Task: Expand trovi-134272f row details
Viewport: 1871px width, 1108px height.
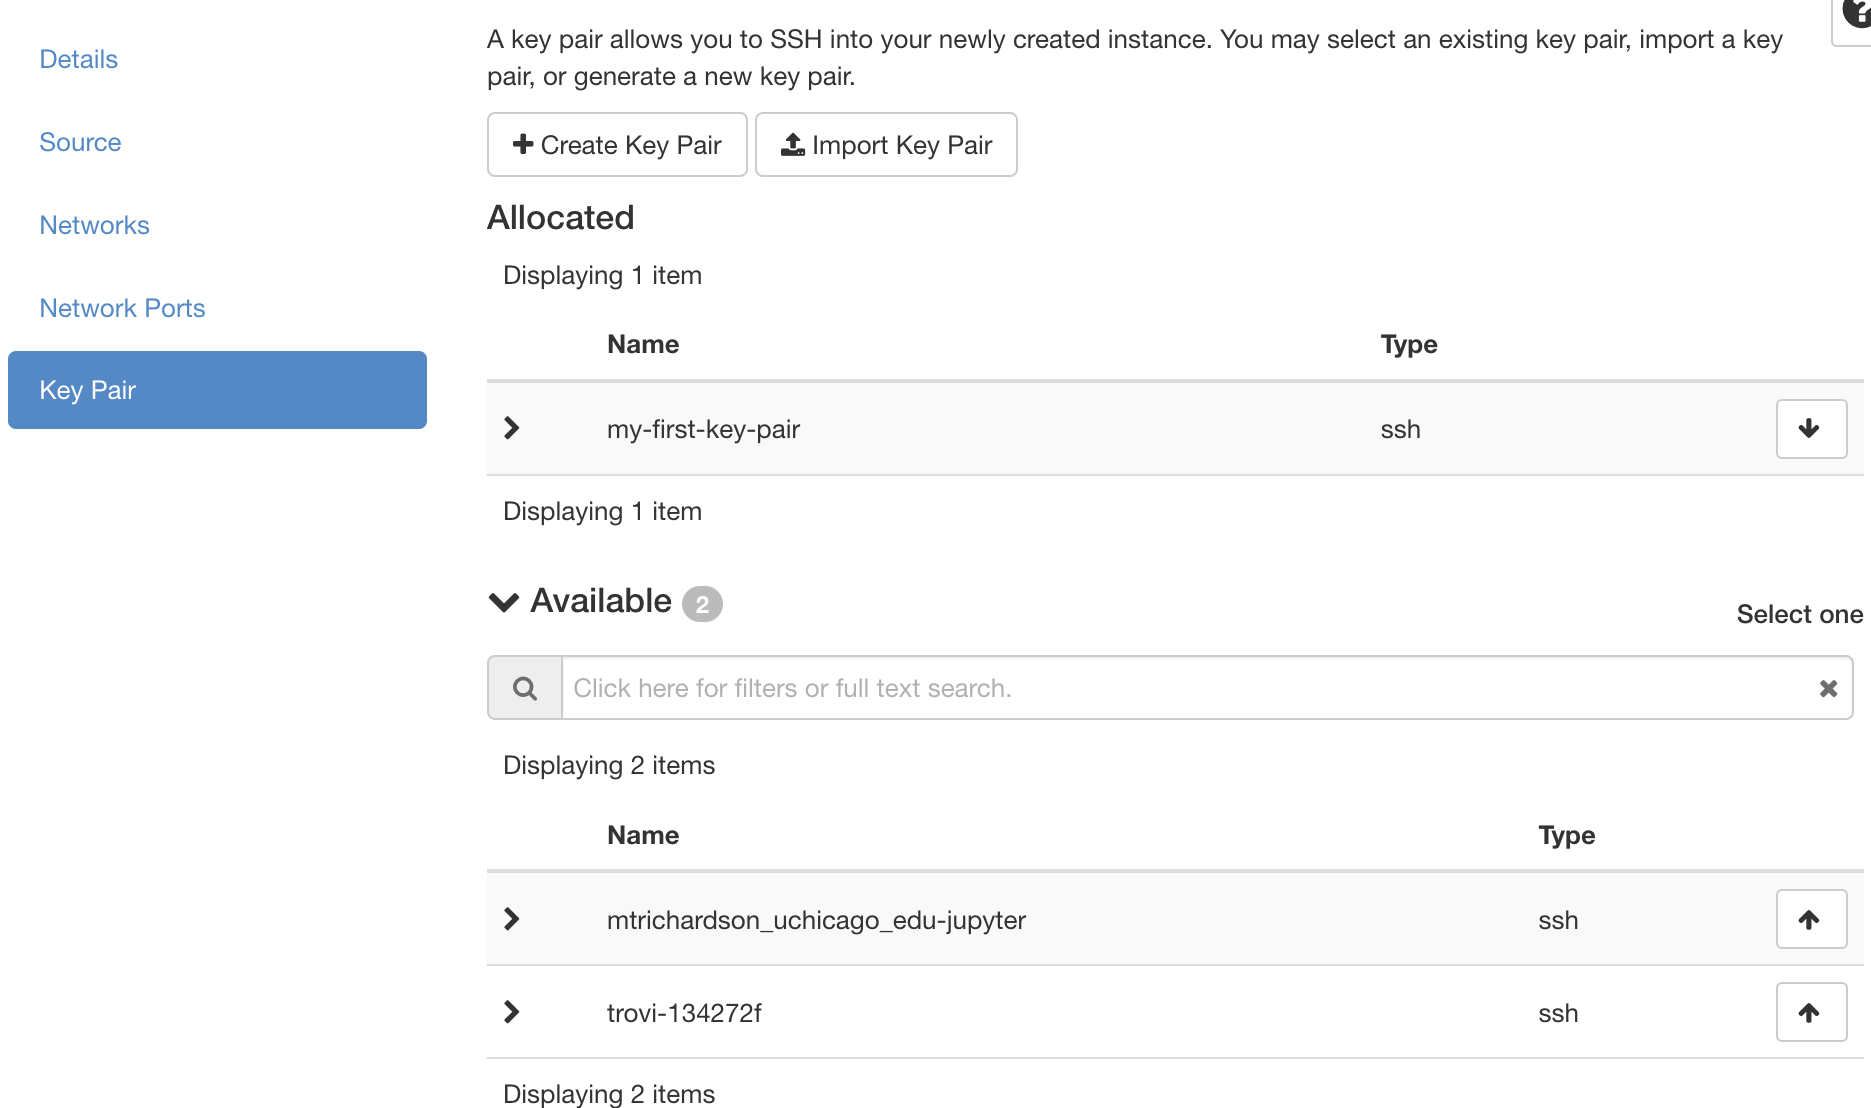Action: (512, 1012)
